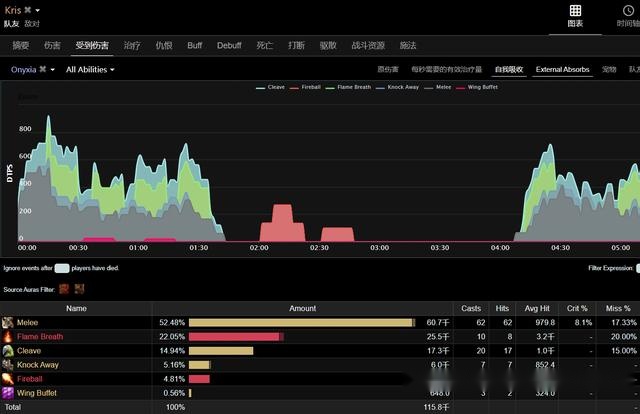Open the Flame Breath ability link
The height and width of the screenshot is (414, 640).
click(40, 336)
